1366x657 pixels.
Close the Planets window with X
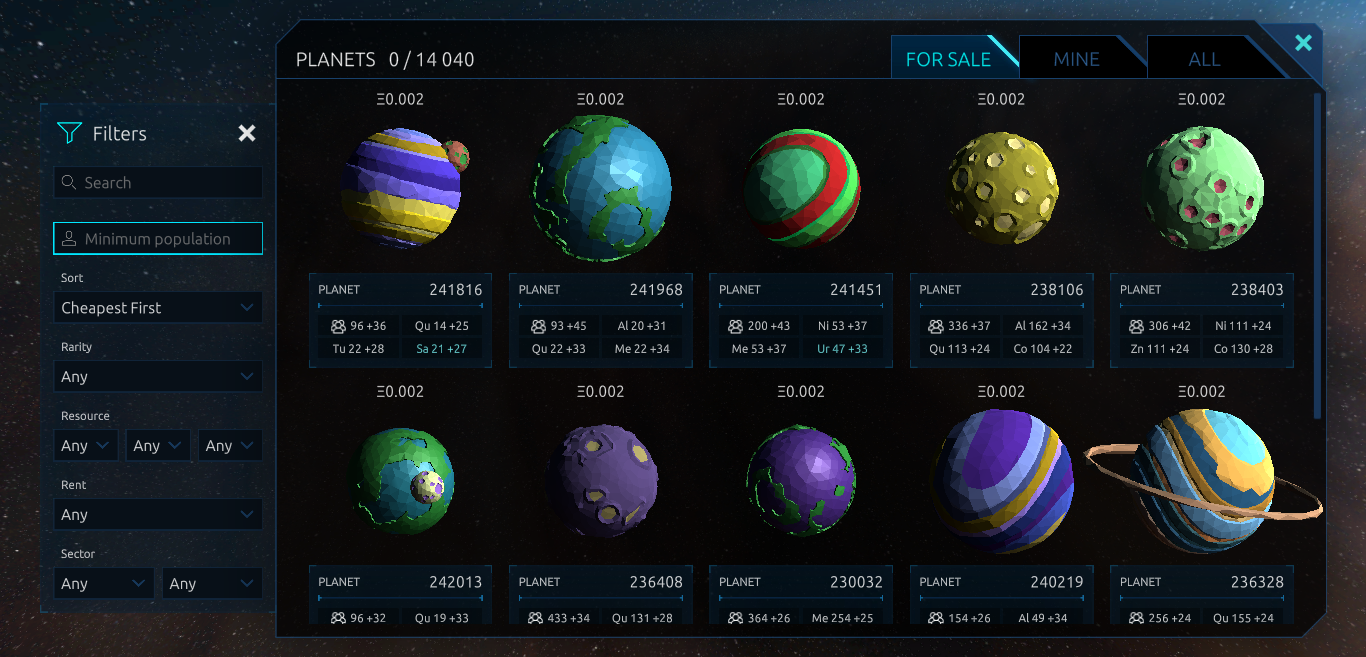1303,43
